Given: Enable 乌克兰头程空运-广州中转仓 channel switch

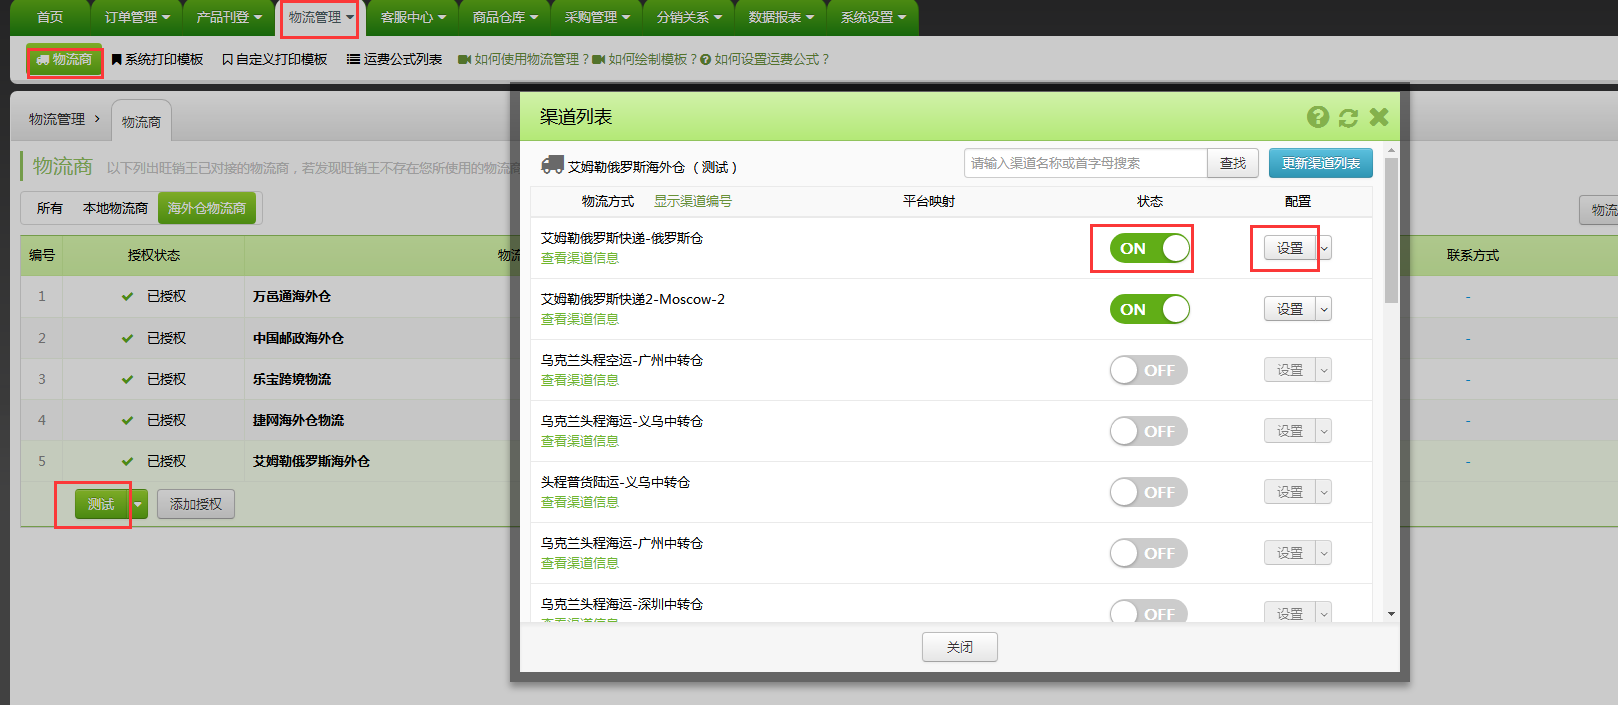Looking at the screenshot, I should [x=1149, y=370].
